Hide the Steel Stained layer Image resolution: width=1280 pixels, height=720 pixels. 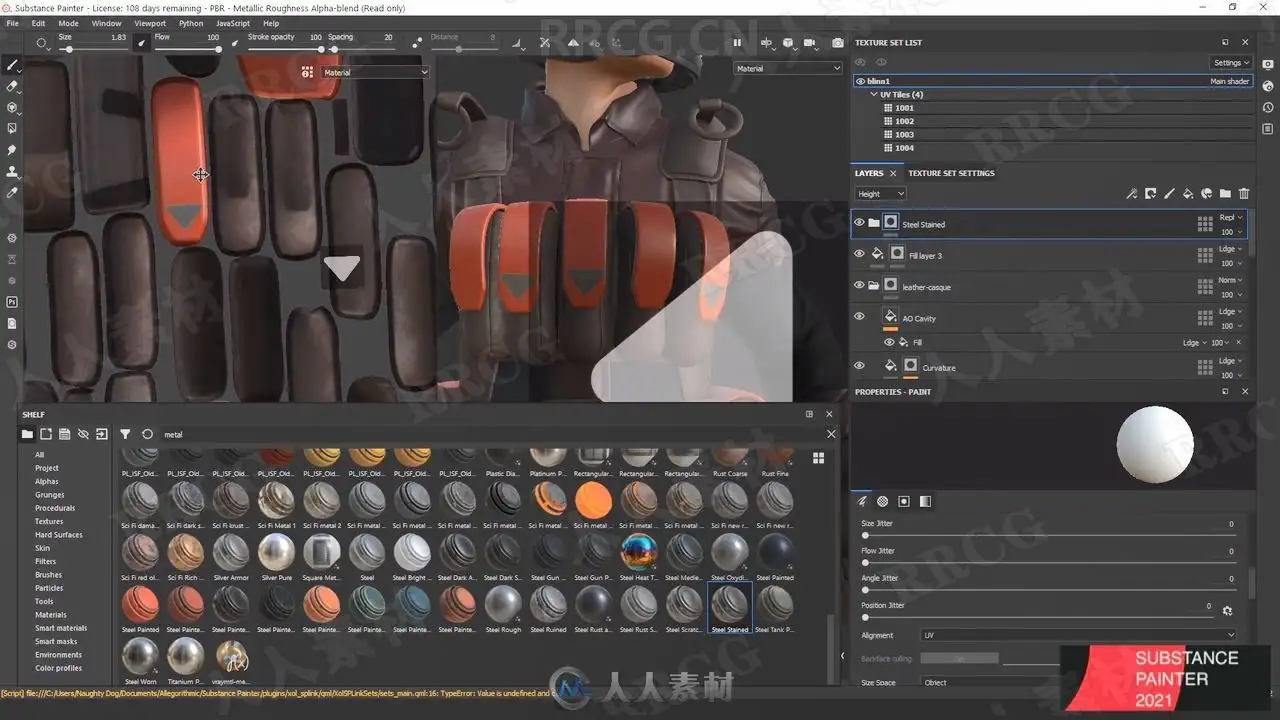tap(859, 223)
